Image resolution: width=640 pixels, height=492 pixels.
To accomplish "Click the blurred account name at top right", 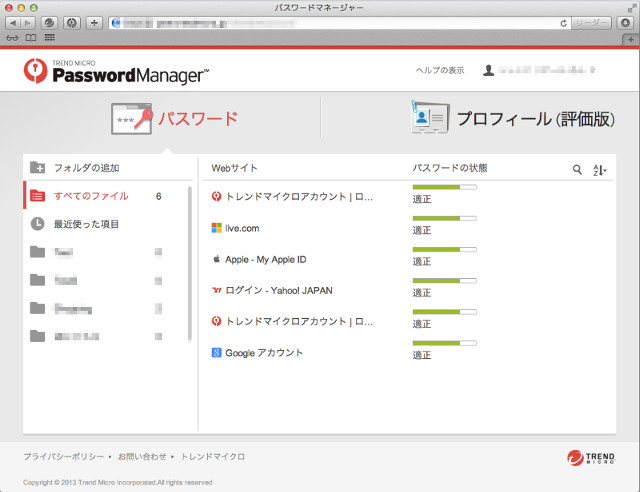I will 546,70.
